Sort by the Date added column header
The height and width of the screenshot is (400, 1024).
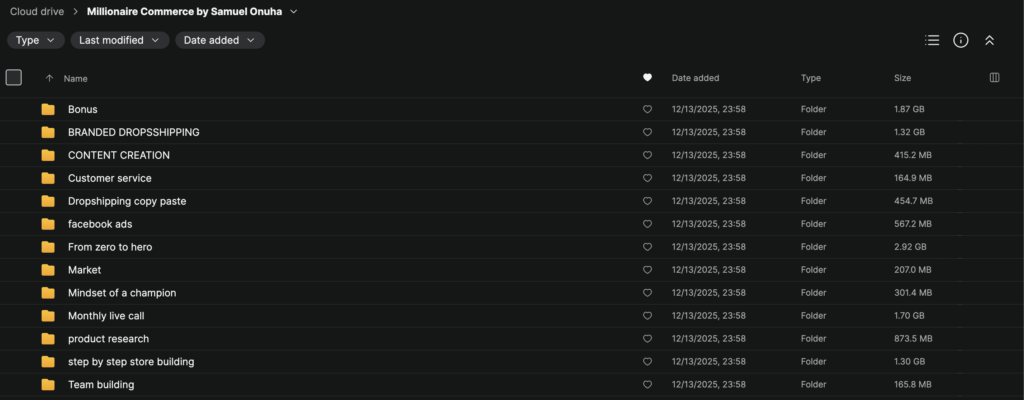pos(695,78)
